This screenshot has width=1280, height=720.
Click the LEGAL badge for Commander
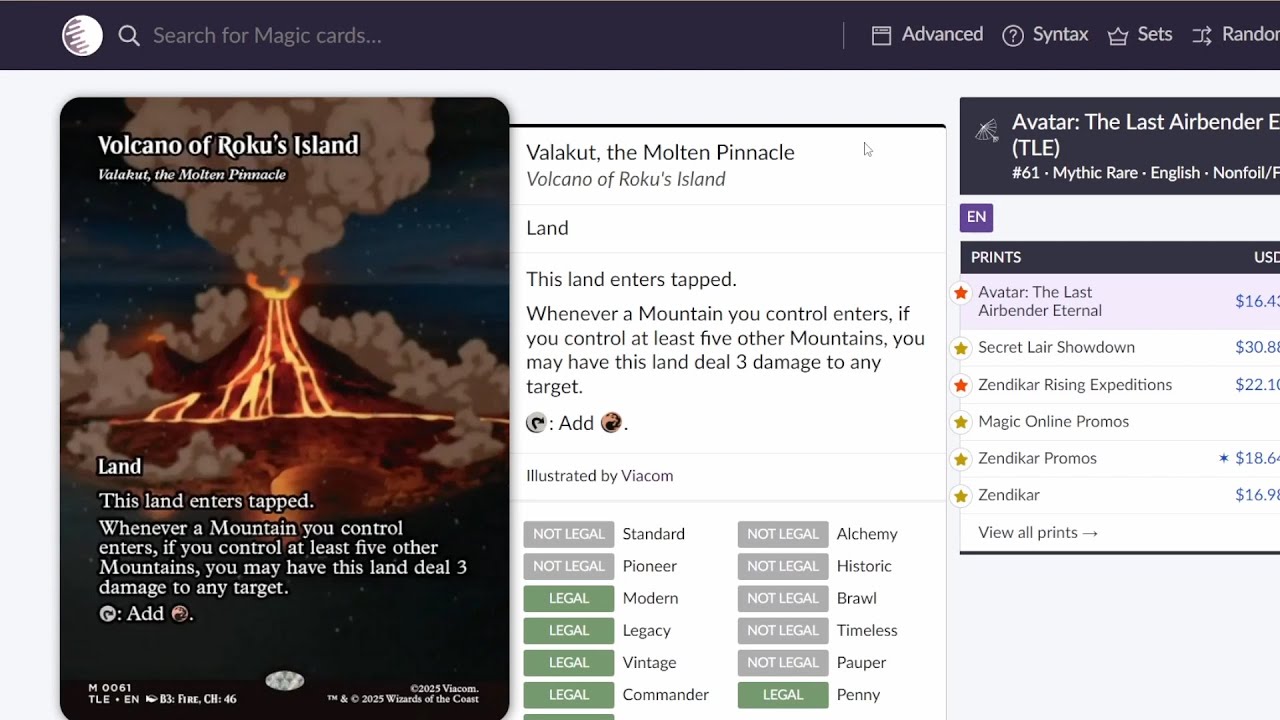tap(568, 694)
